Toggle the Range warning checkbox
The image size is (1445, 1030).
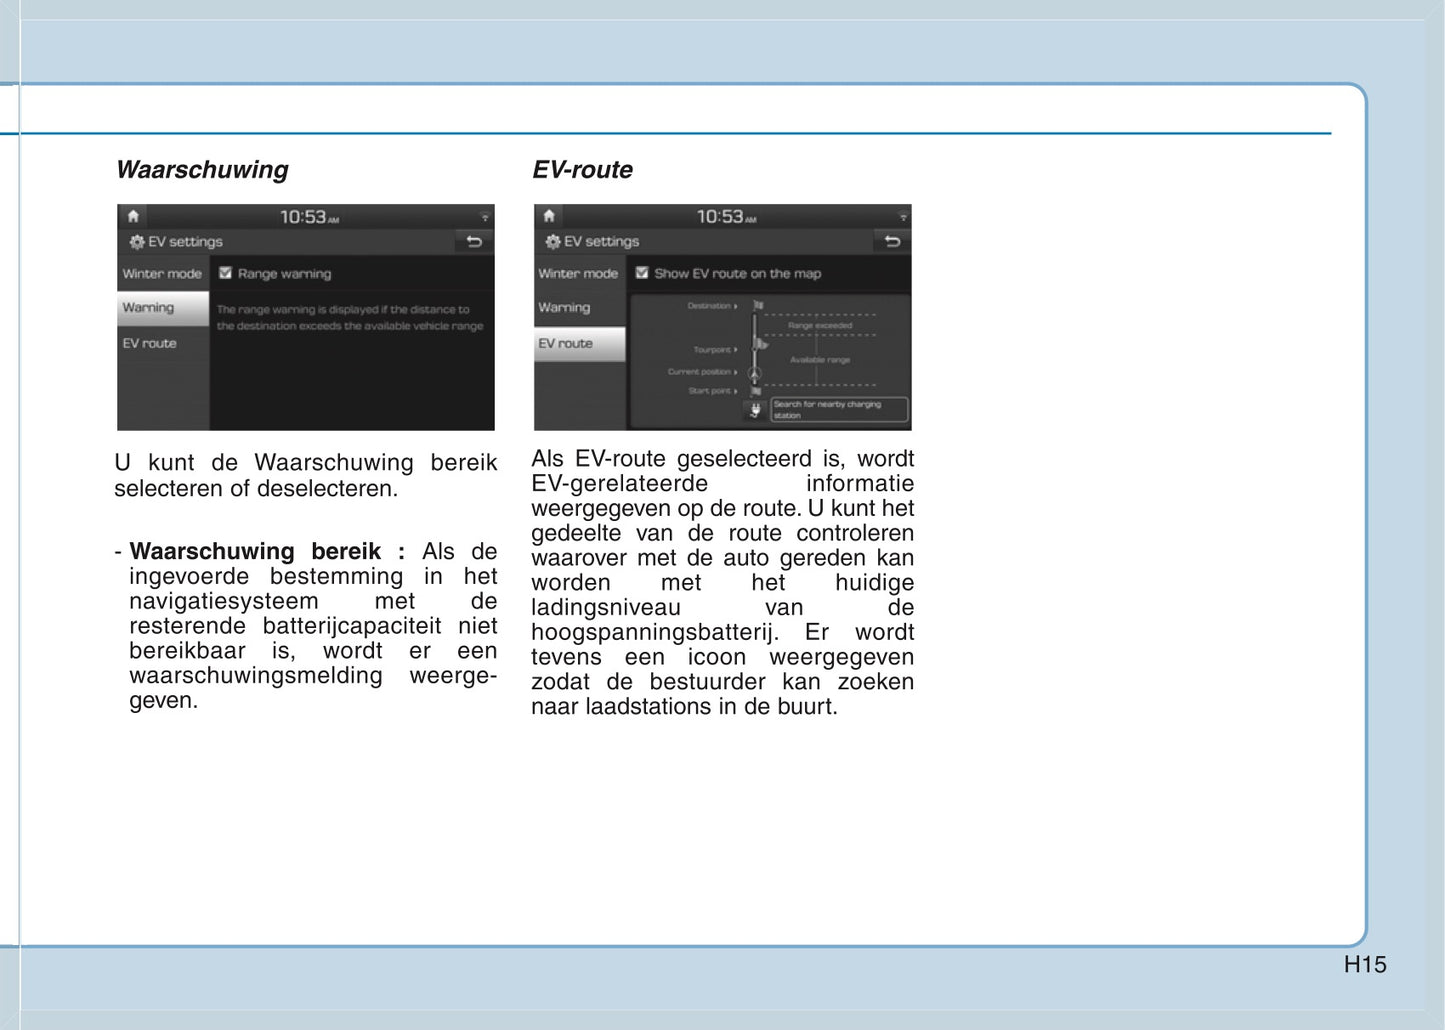pyautogui.click(x=226, y=273)
